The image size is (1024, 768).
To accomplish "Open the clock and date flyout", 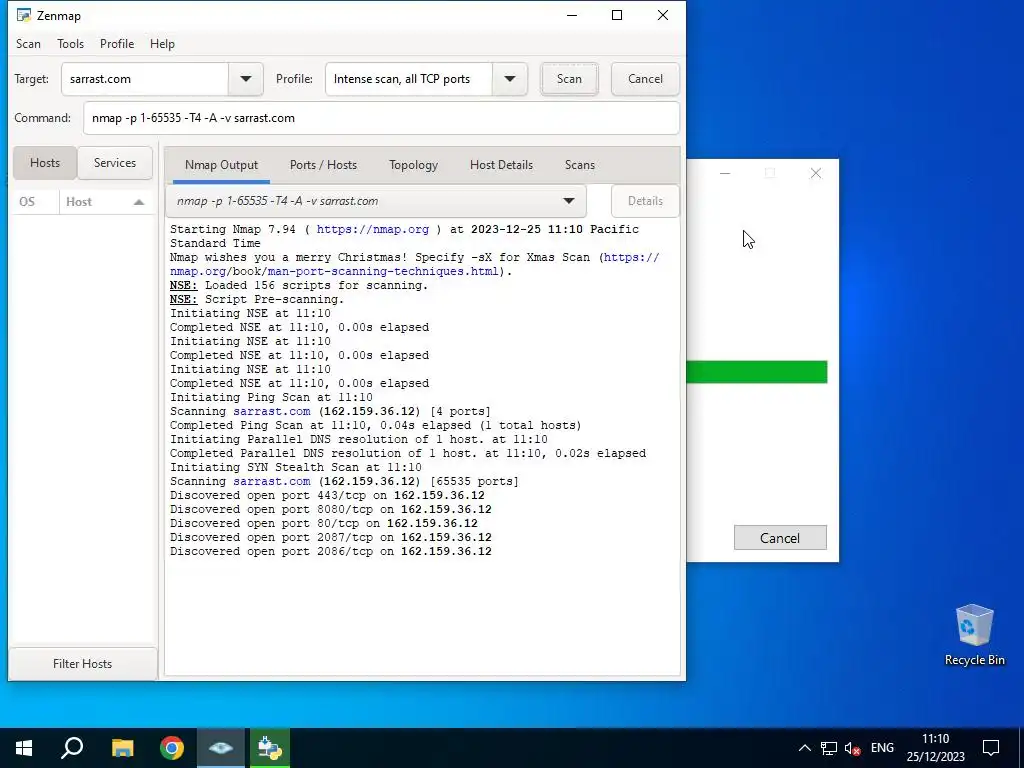I will (935, 748).
